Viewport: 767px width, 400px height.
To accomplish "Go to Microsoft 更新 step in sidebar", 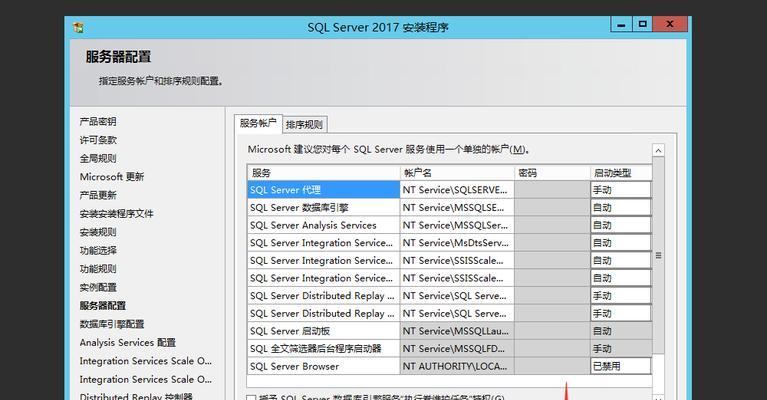I will click(x=112, y=177).
